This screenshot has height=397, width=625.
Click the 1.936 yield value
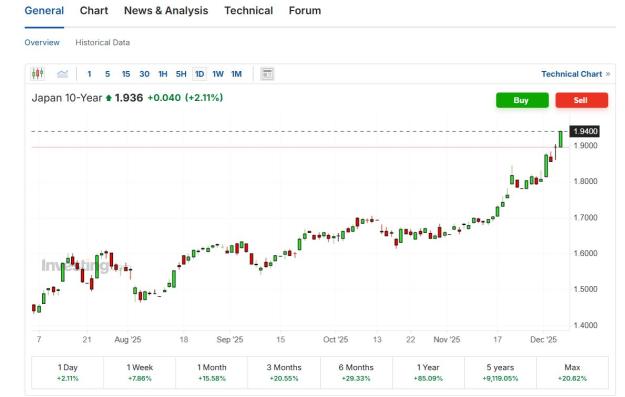coord(129,98)
